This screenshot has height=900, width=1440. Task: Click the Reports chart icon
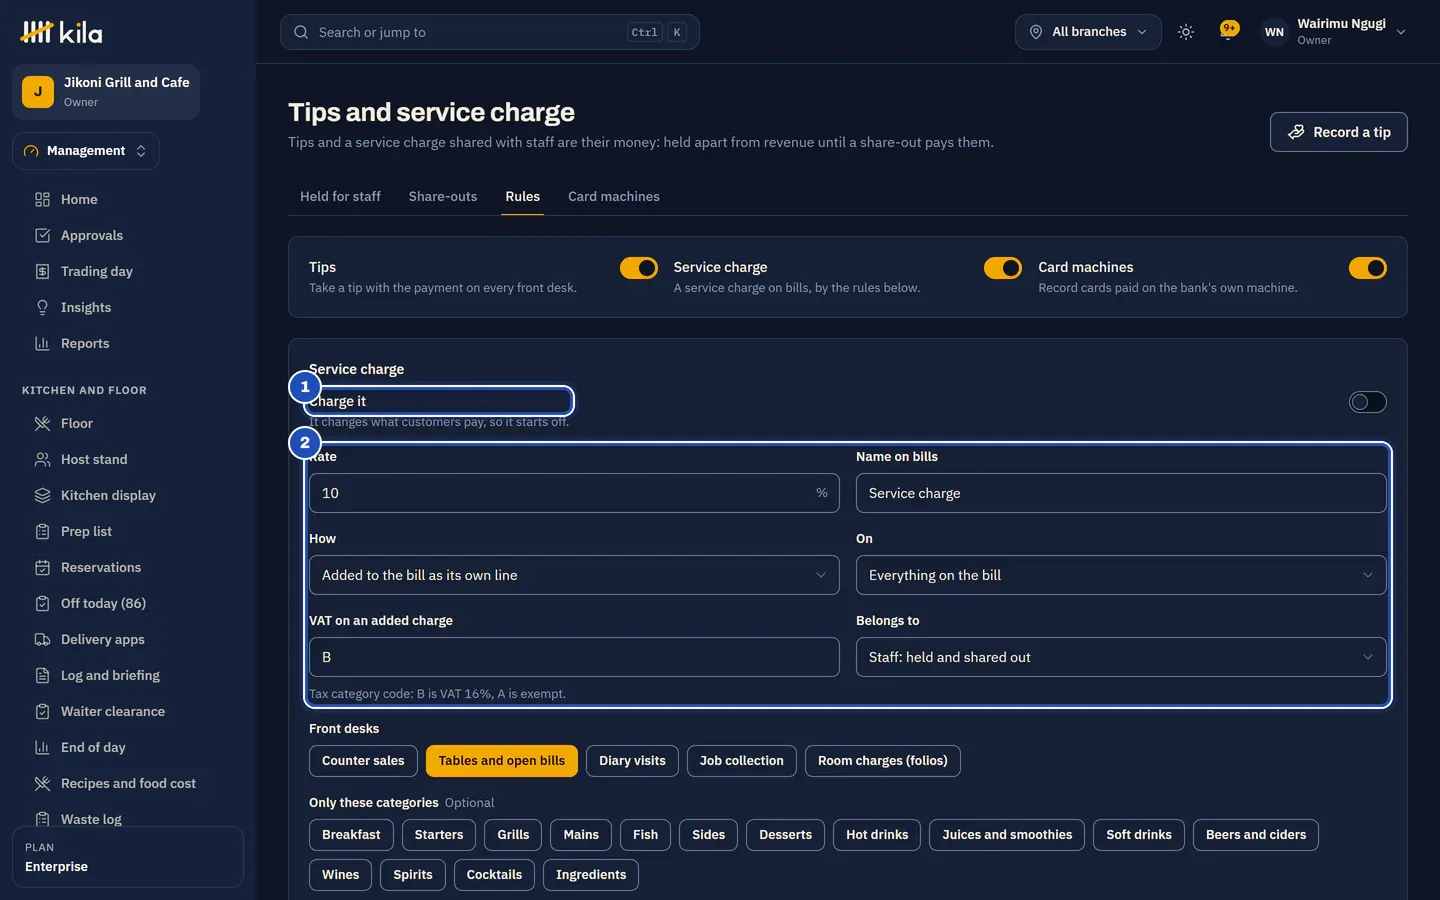pyautogui.click(x=42, y=343)
